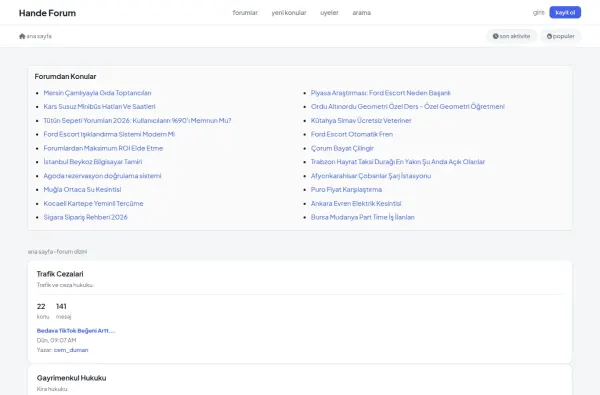Open Afyonkarahisar Çobanlar Şarj İstasyonu topic

pyautogui.click(x=371, y=176)
